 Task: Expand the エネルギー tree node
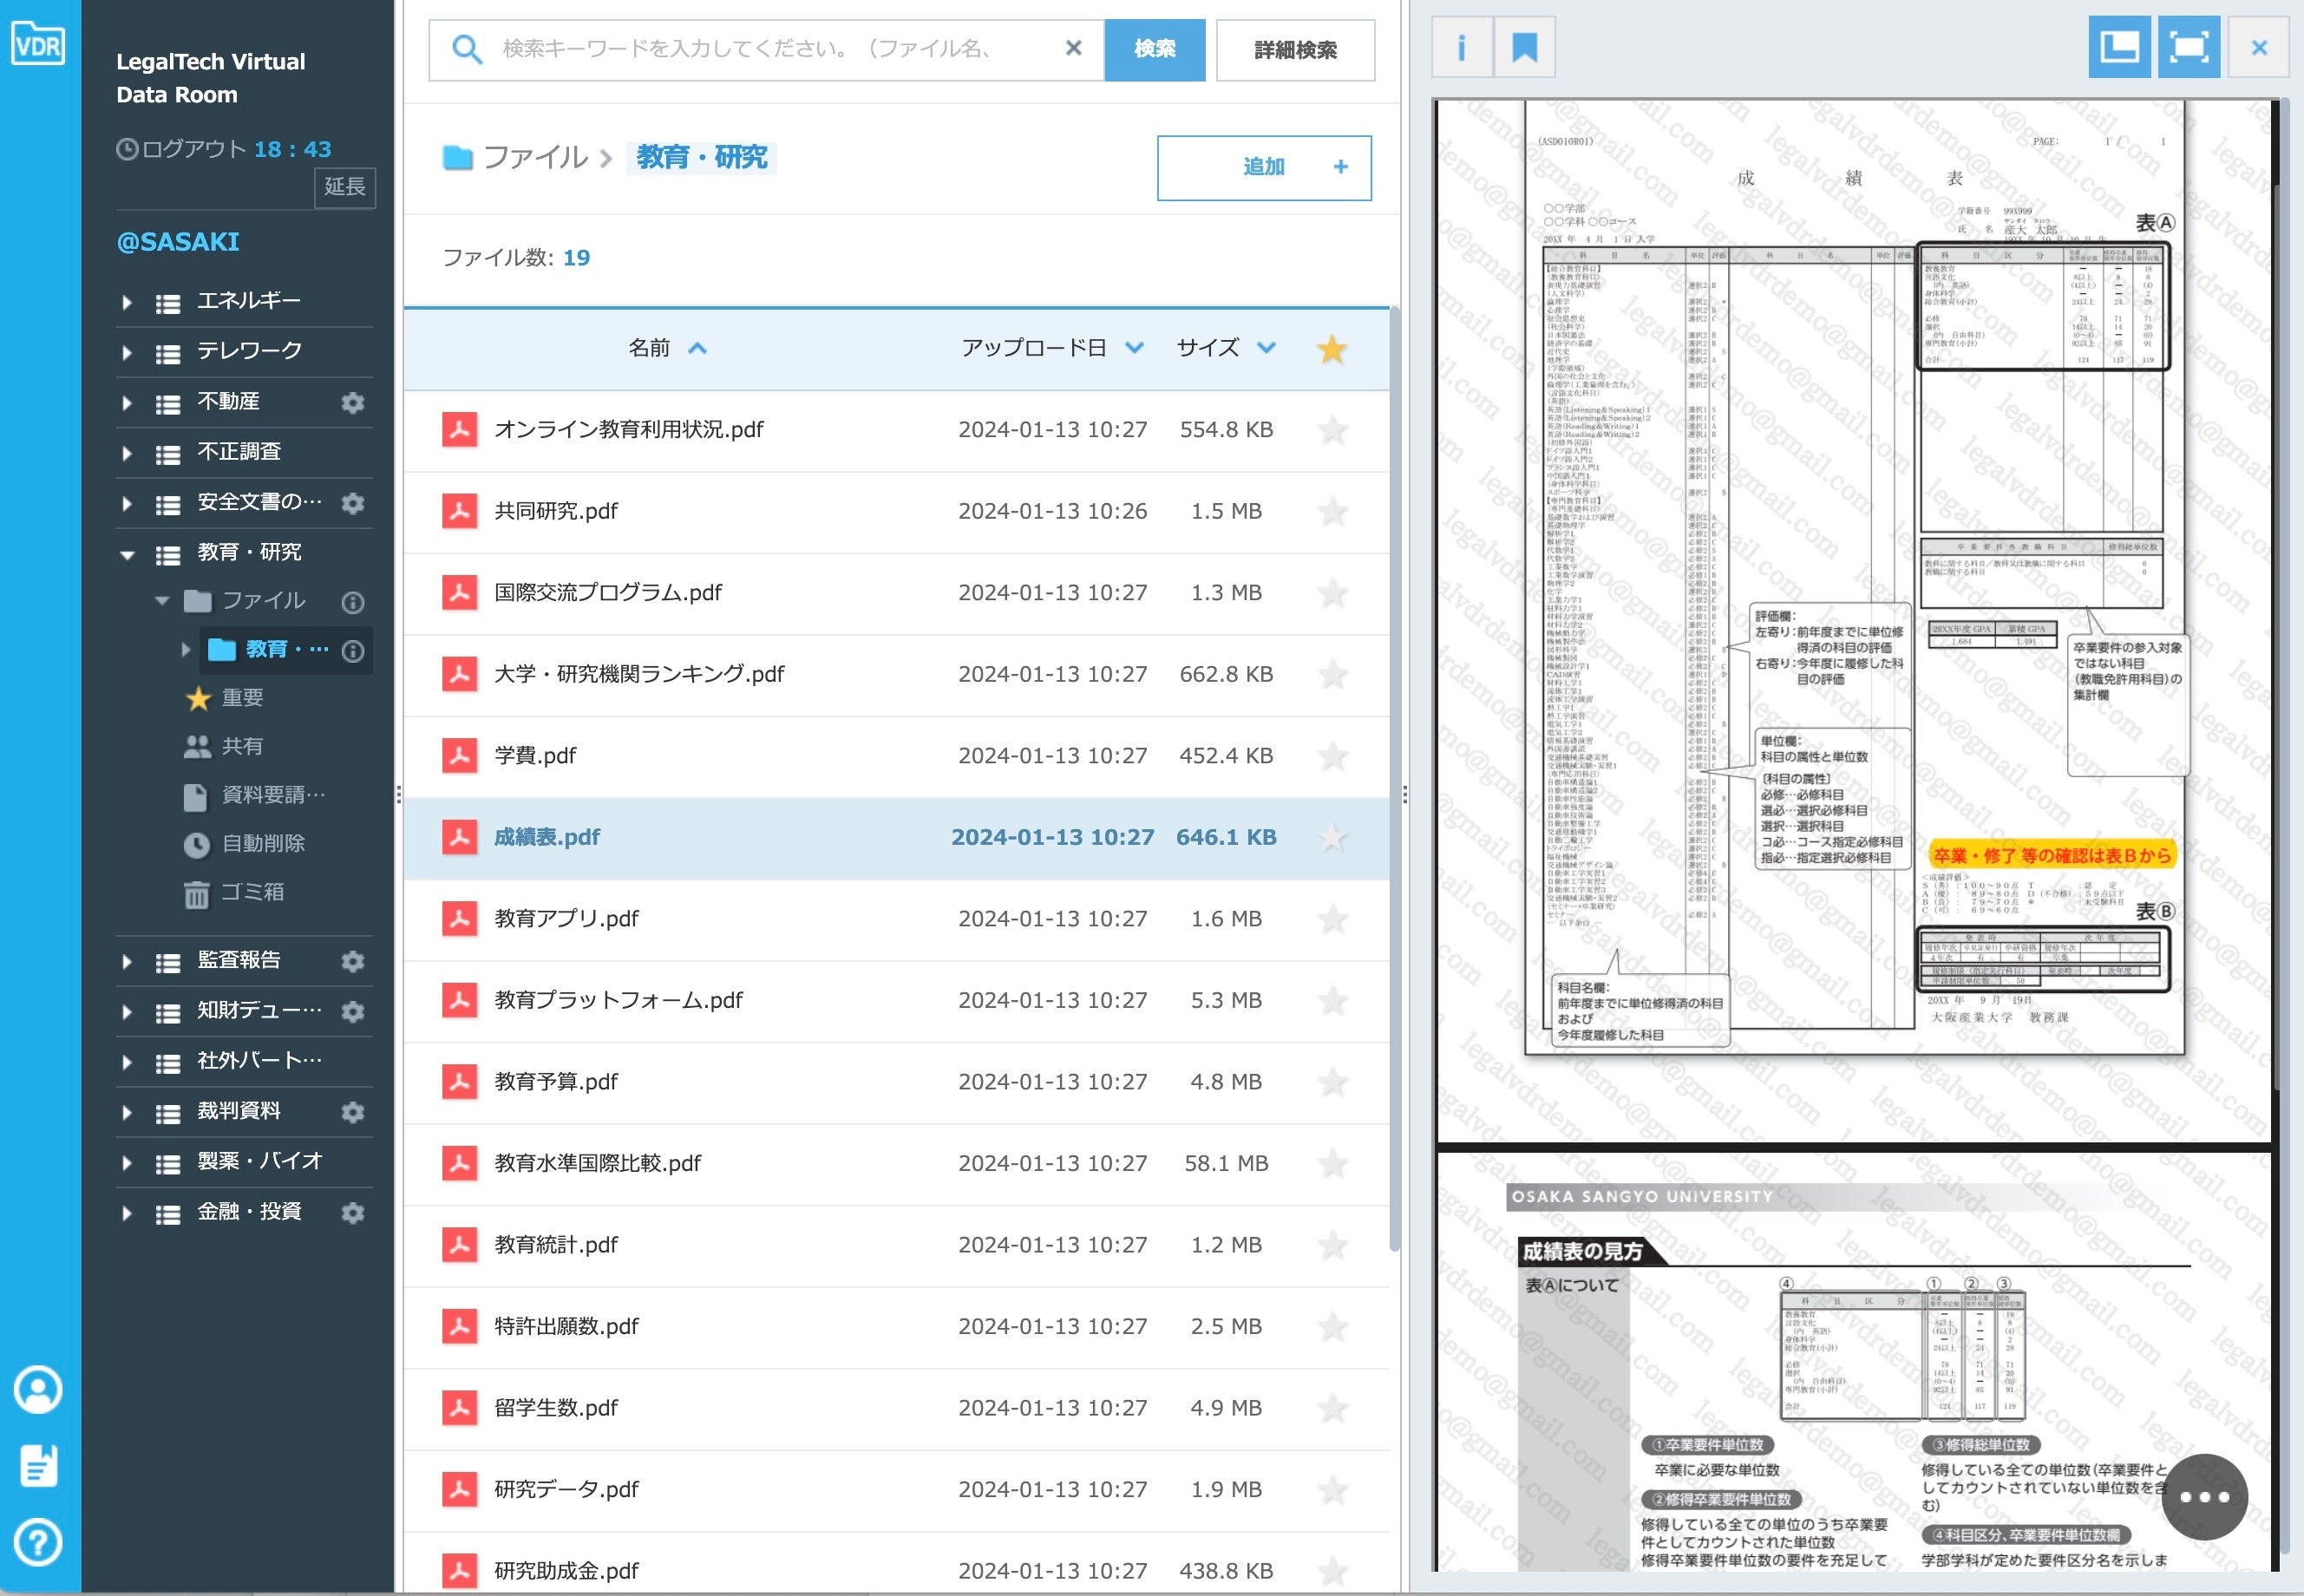[x=127, y=302]
